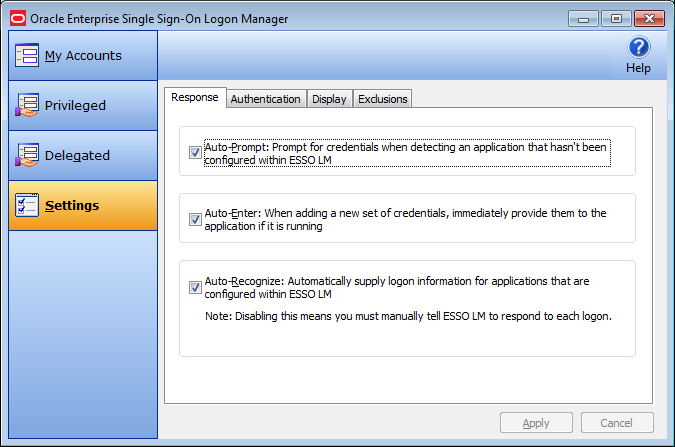Disable the Auto-Prompt checkbox
This screenshot has height=447, width=675.
point(195,153)
